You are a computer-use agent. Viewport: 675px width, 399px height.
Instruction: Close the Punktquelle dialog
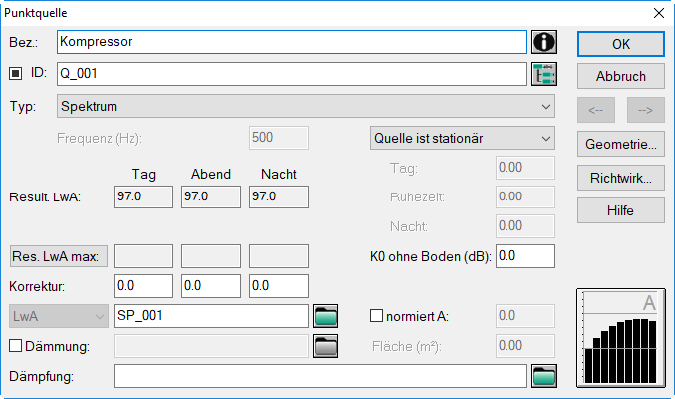[x=659, y=13]
